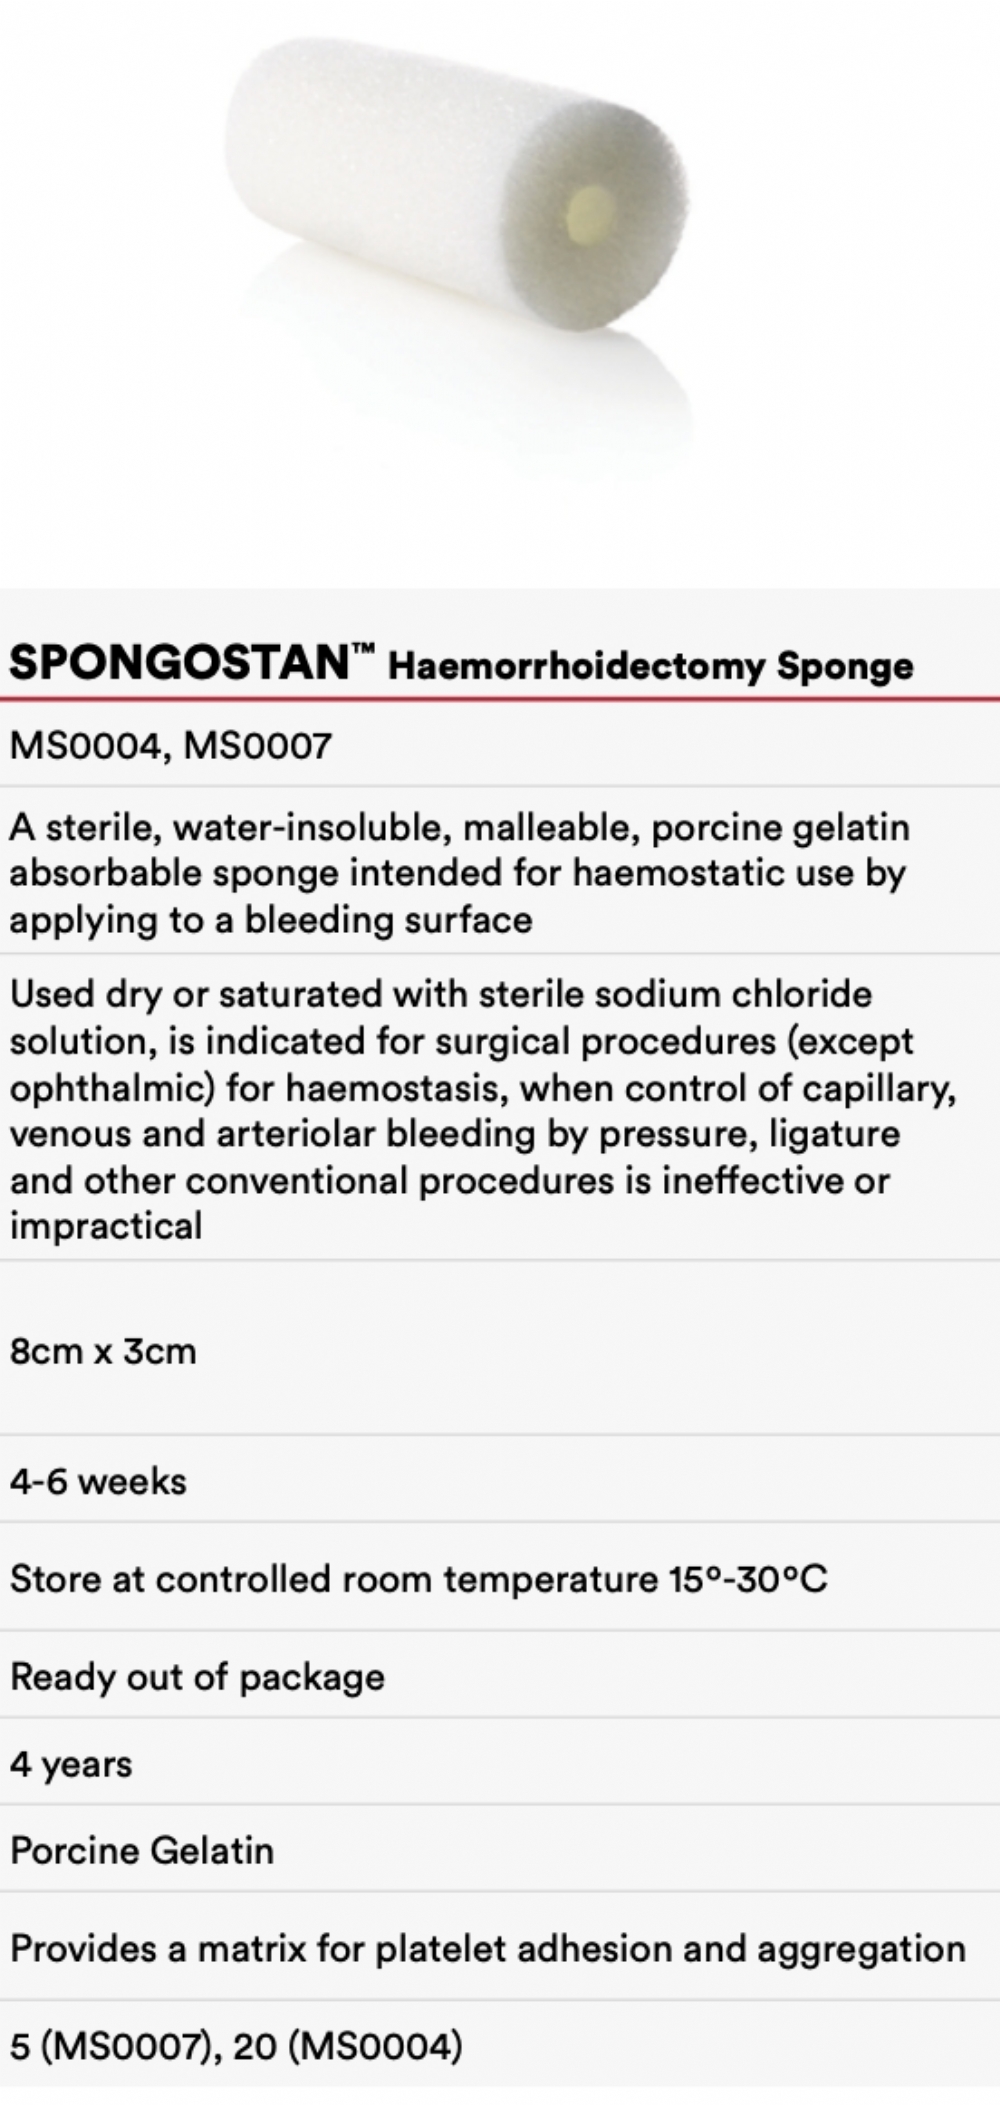
Task: Select the SPONGOSTAN brand name heading
Action: [x=178, y=662]
